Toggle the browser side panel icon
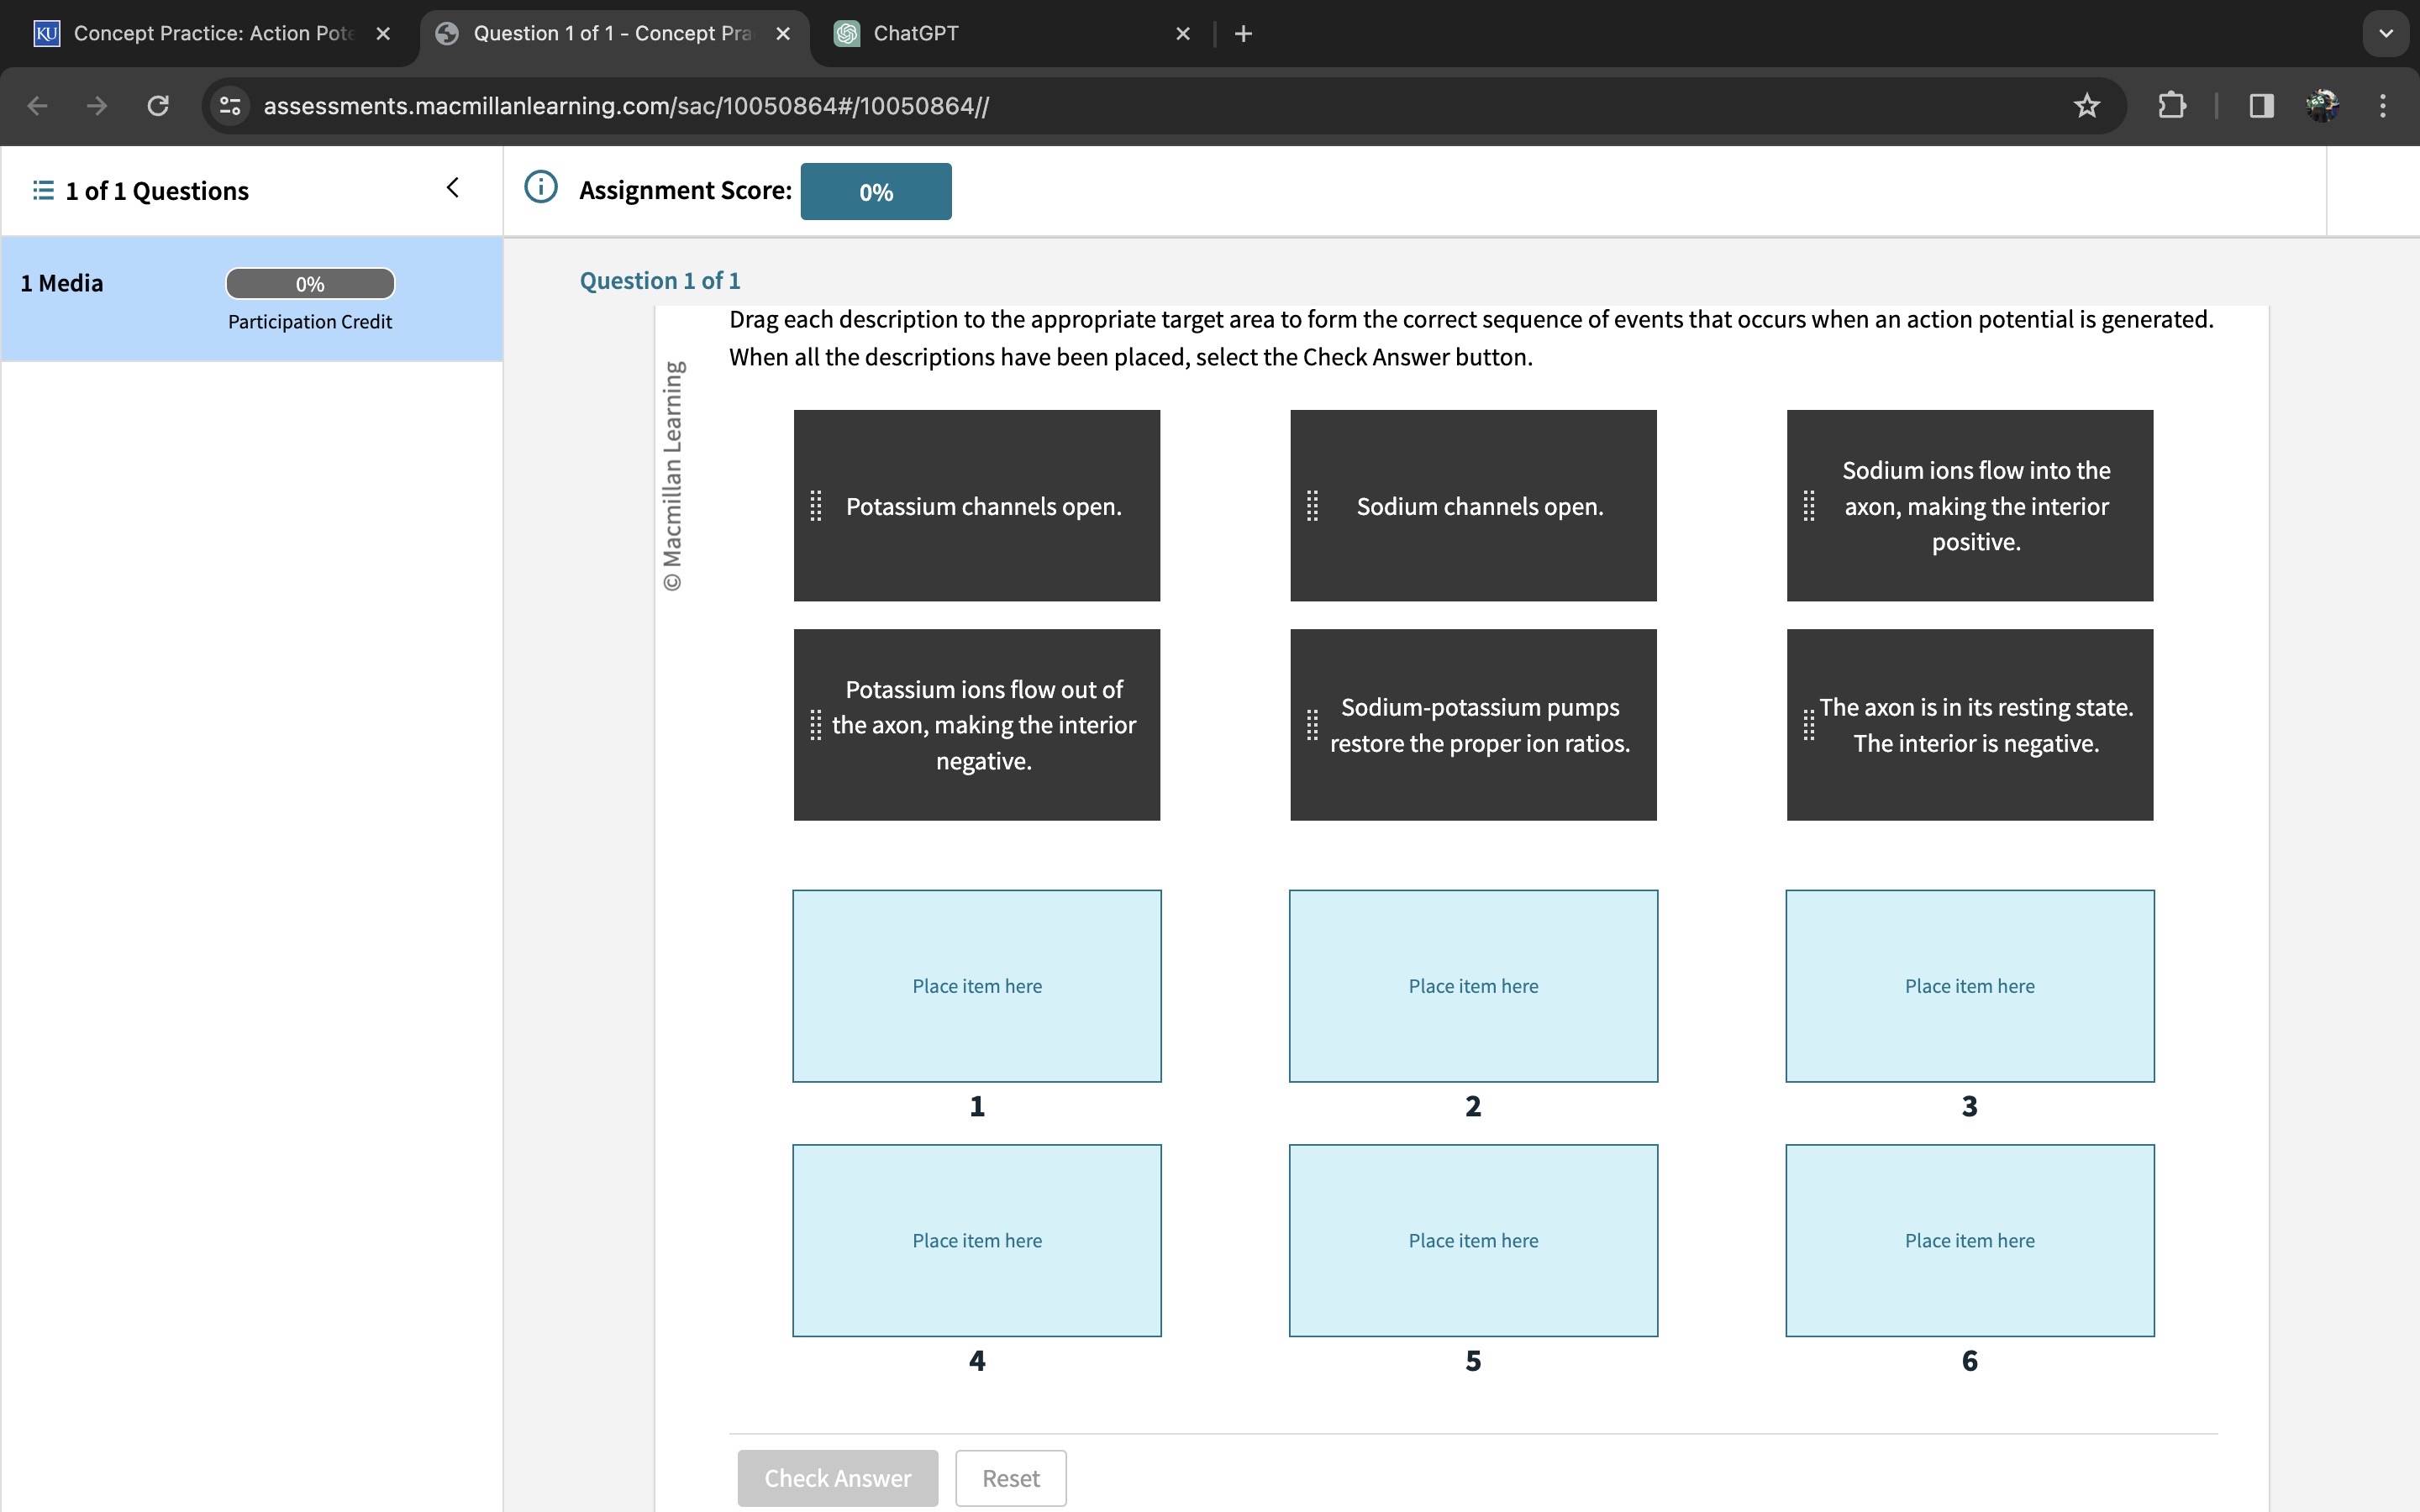2420x1512 pixels. tap(2261, 106)
